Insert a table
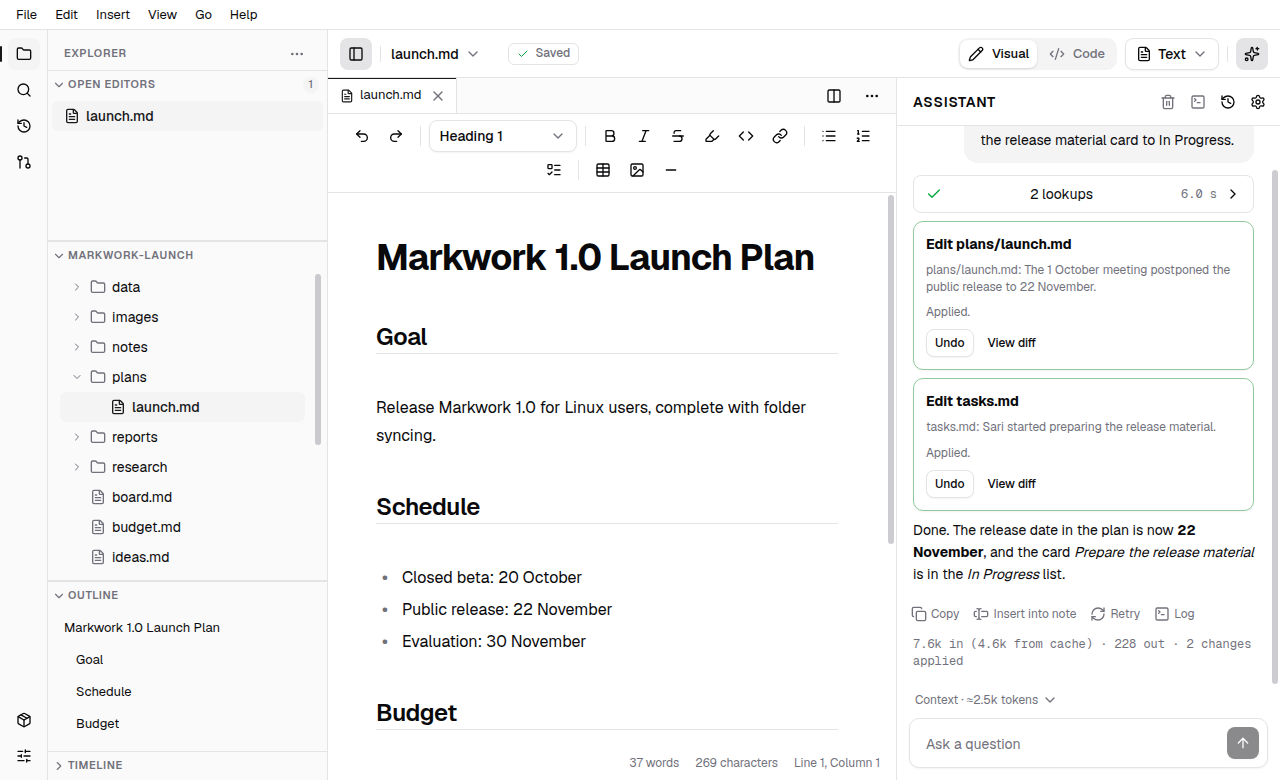Screen dimensions: 1280x780 [603, 170]
